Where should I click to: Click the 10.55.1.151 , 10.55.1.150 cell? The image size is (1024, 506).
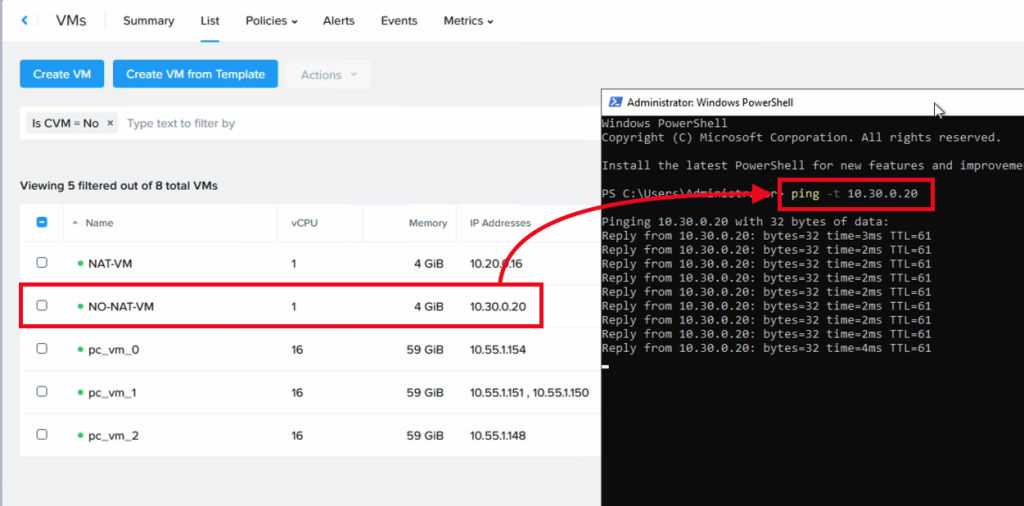point(530,393)
